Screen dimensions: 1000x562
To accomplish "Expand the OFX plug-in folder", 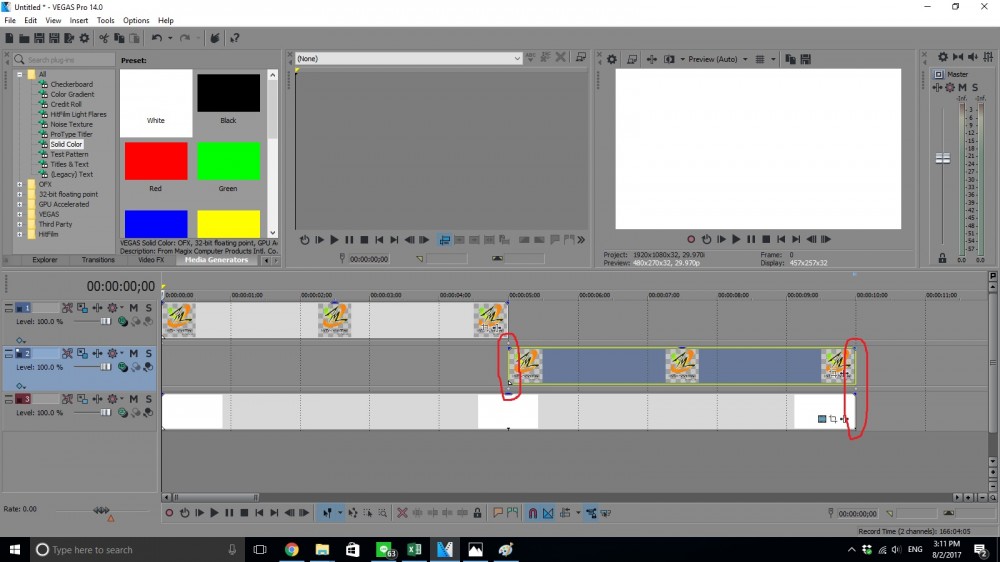I will (20, 184).
